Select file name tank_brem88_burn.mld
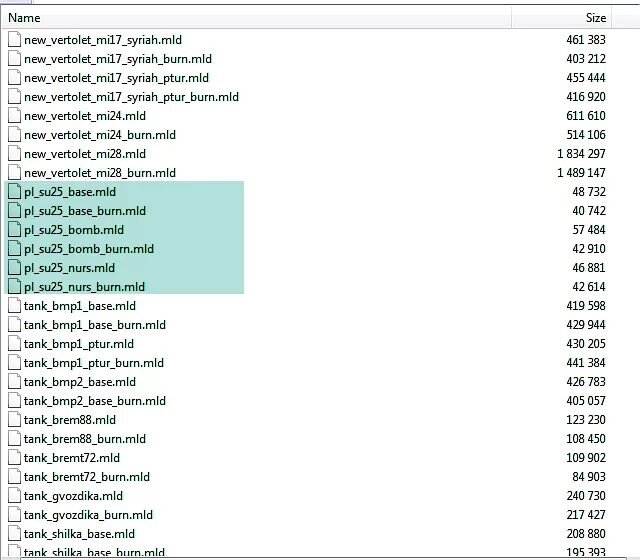Viewport: 640px width, 560px height. tap(85, 439)
